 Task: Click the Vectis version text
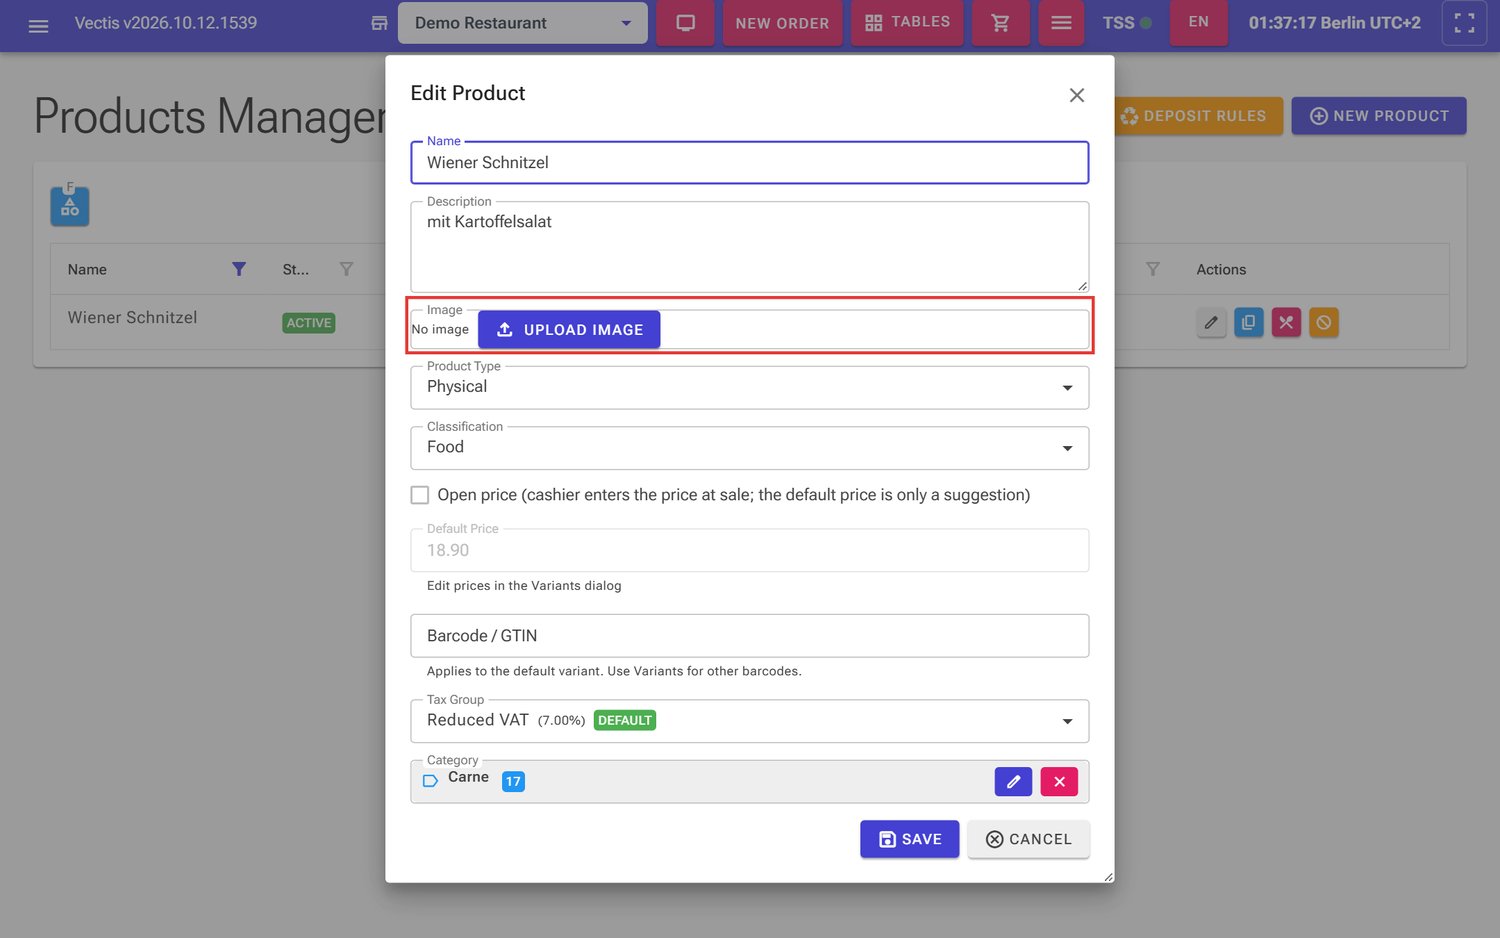tap(166, 23)
